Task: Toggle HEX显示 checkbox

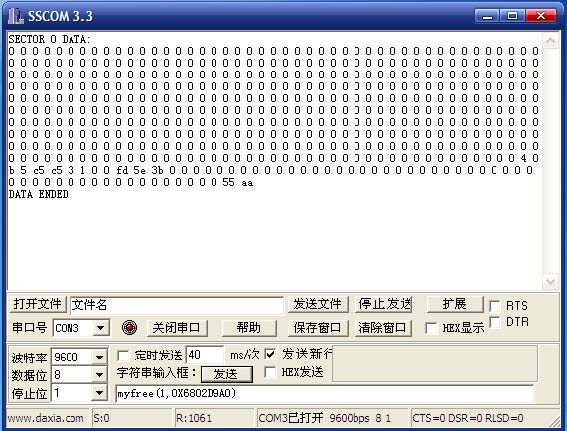Action: [431, 328]
